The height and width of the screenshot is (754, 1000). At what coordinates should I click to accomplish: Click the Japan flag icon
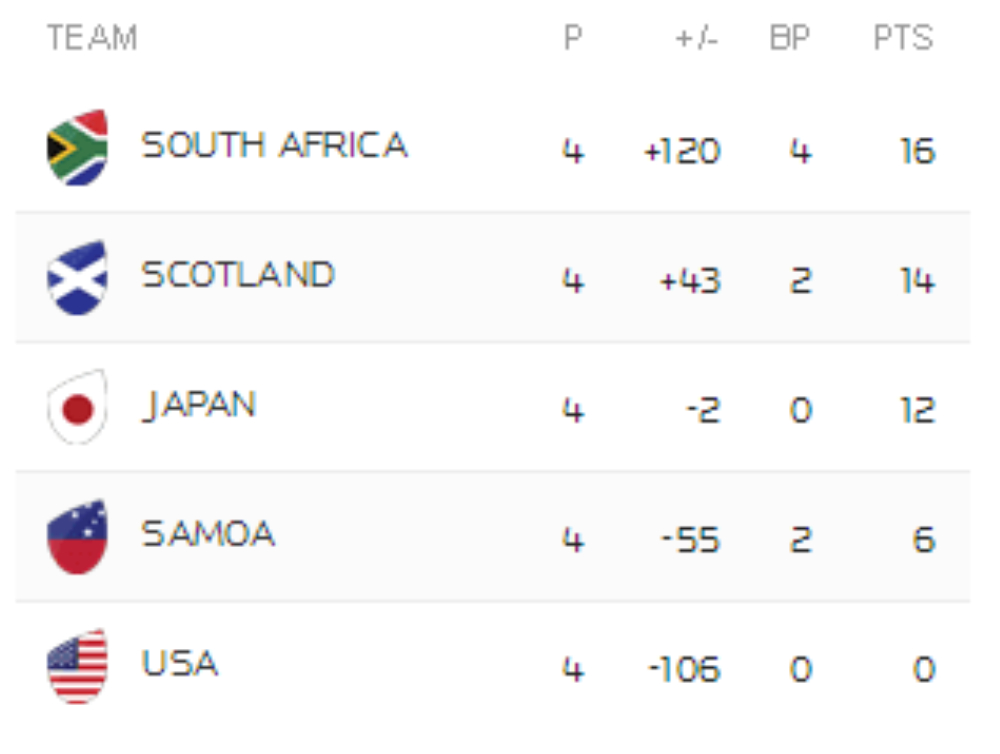(x=77, y=407)
